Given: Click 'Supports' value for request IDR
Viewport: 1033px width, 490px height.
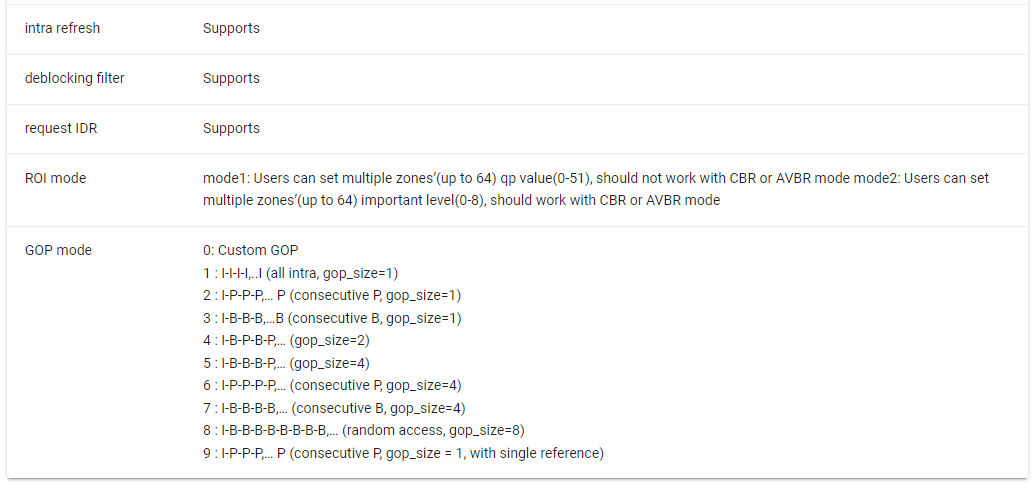Looking at the screenshot, I should tap(231, 129).
